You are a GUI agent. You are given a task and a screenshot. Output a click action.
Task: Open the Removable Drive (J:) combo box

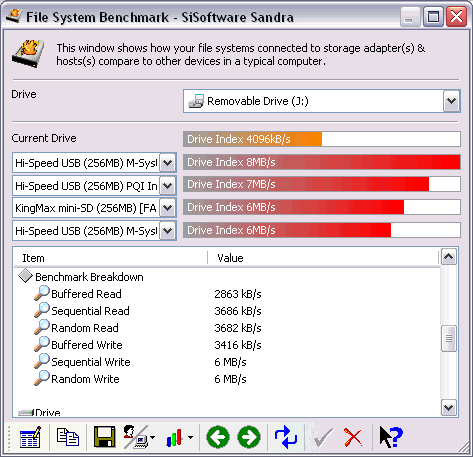coord(322,101)
